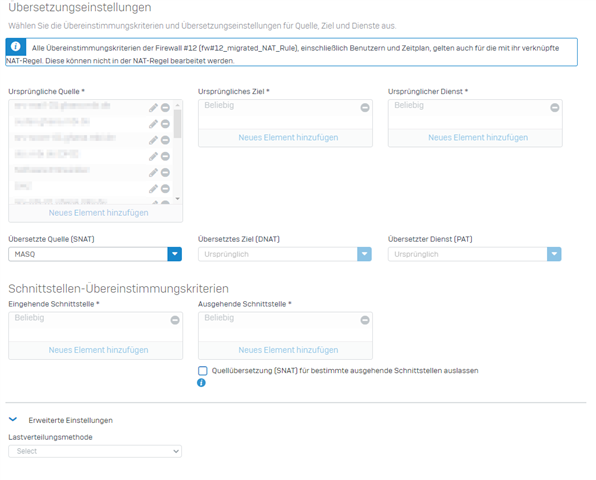This screenshot has width=596, height=480.
Task: Add new element to Ursprünglicher Dienst
Action: [x=478, y=138]
